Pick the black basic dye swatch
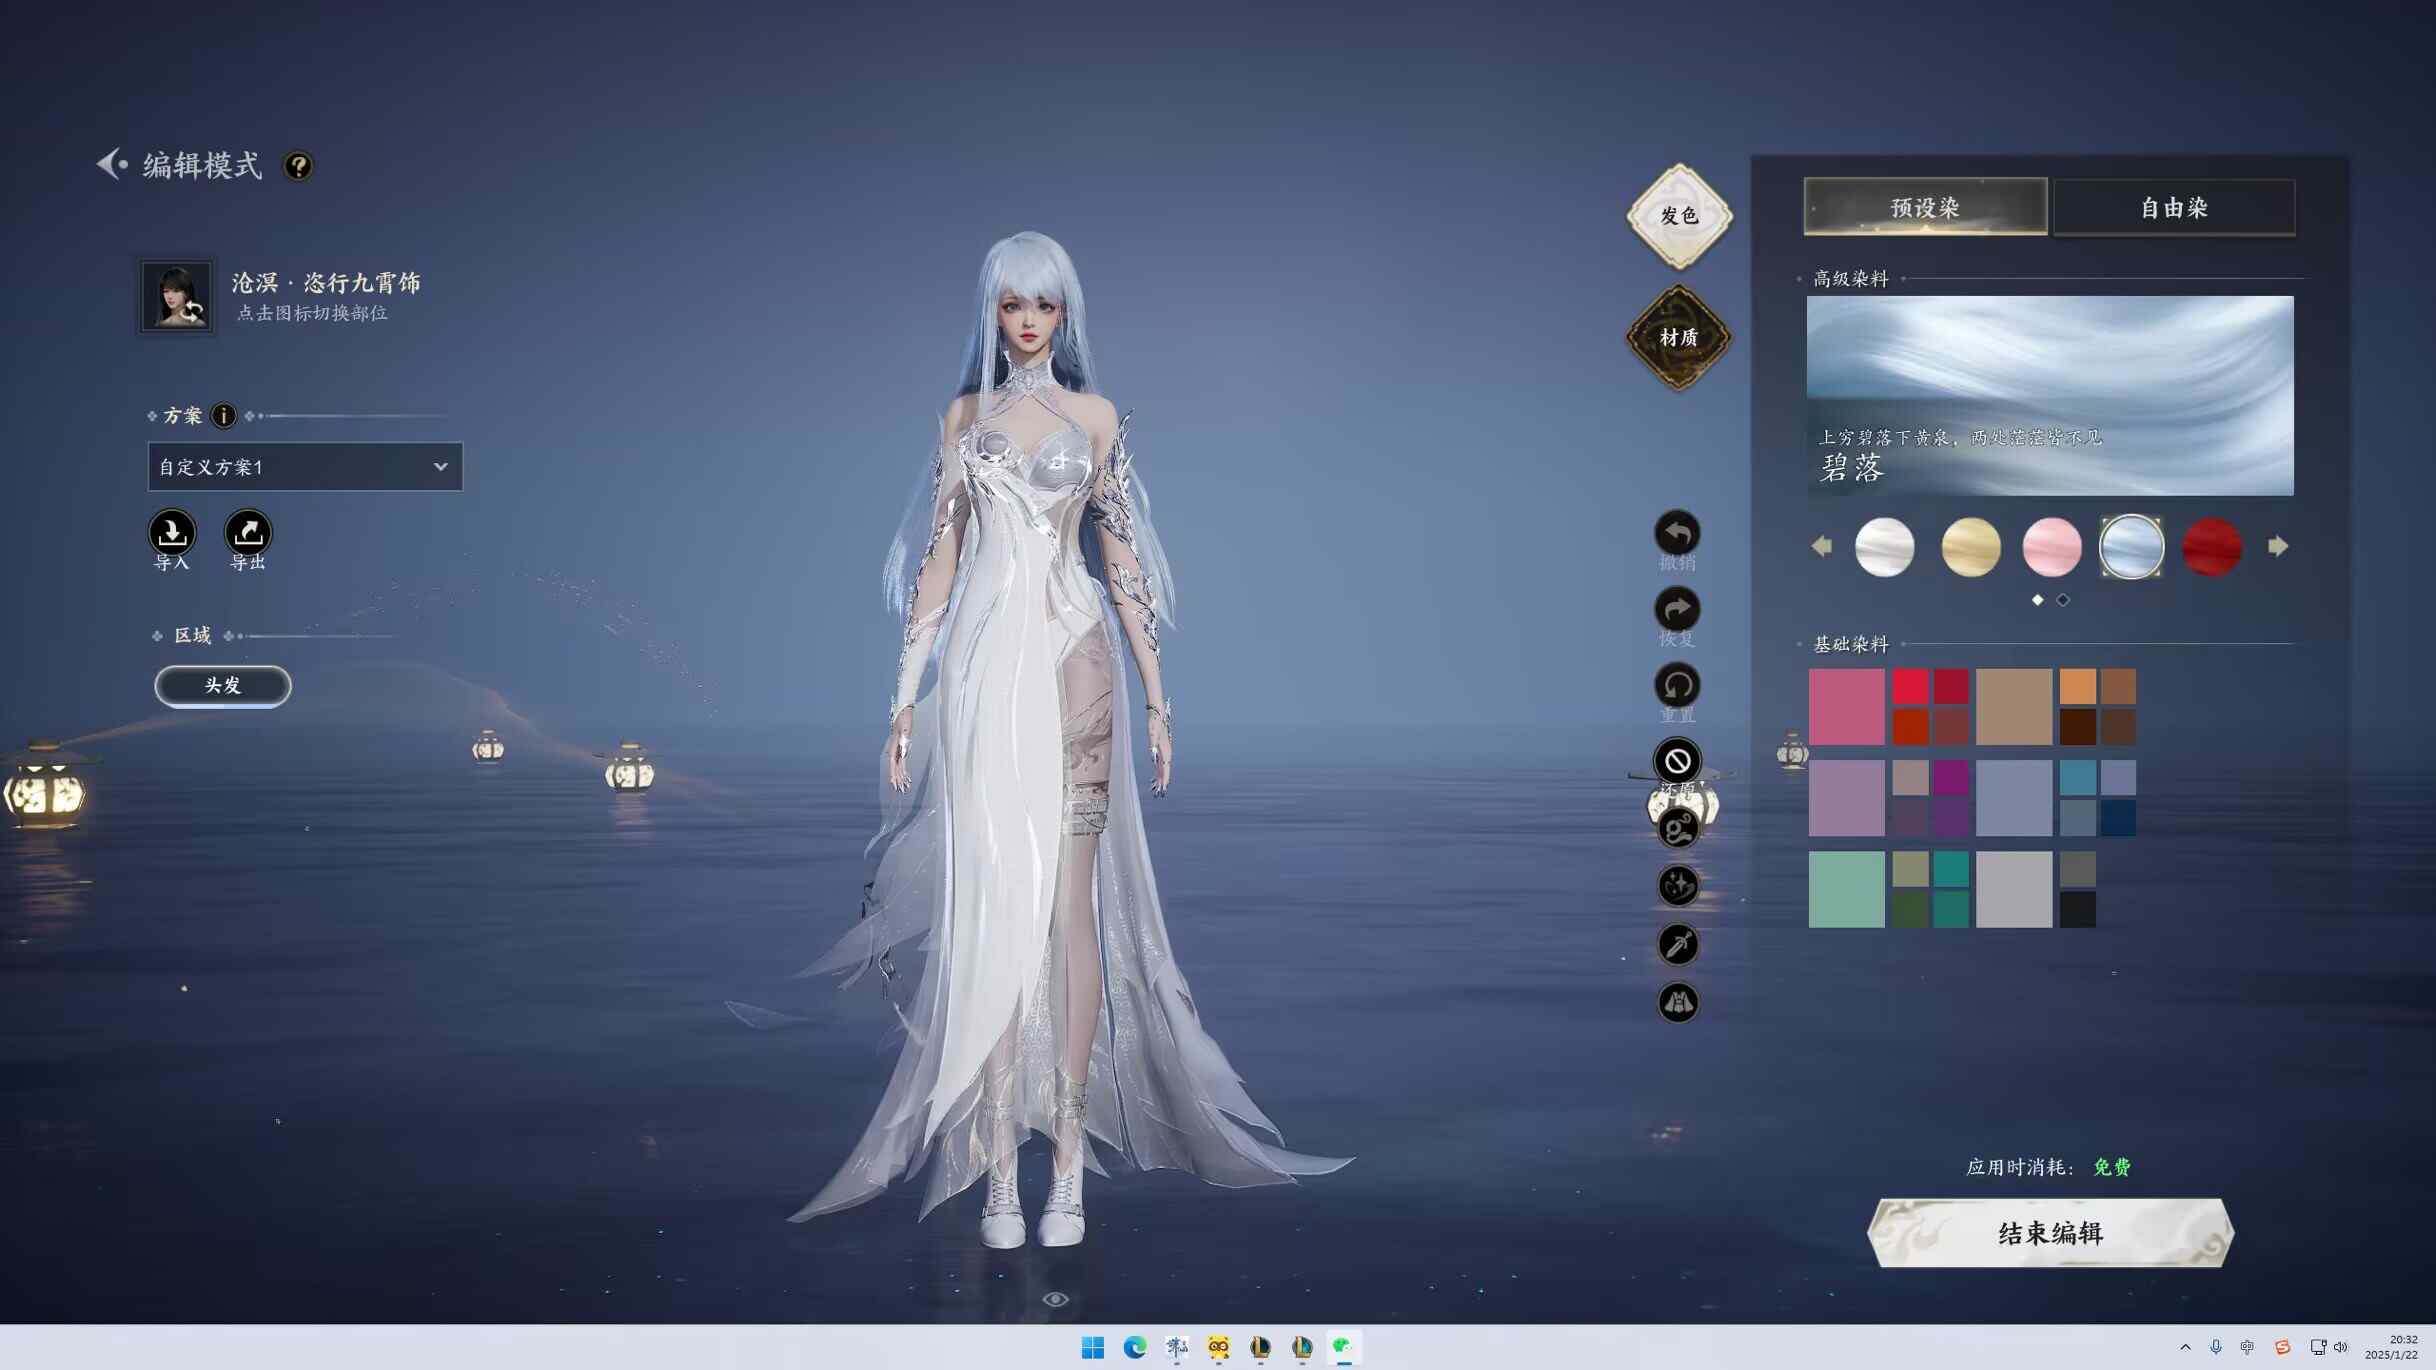 2077,910
